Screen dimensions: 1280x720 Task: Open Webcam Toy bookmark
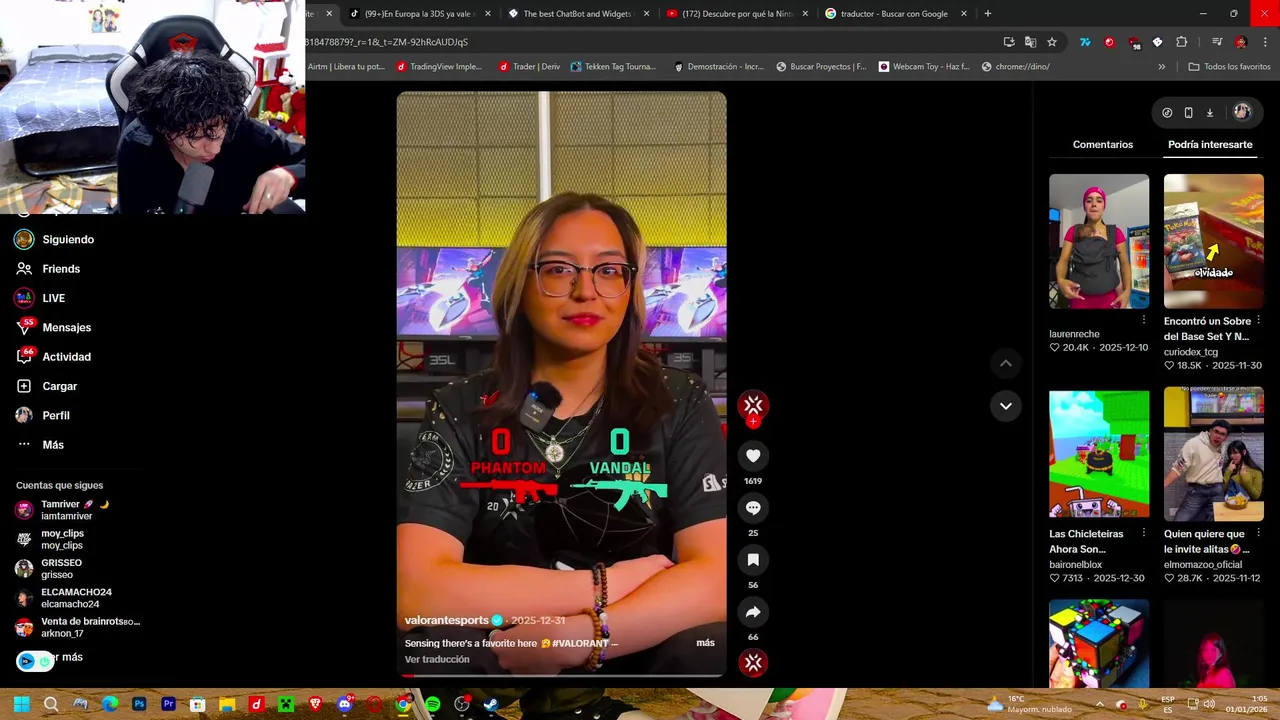(924, 67)
